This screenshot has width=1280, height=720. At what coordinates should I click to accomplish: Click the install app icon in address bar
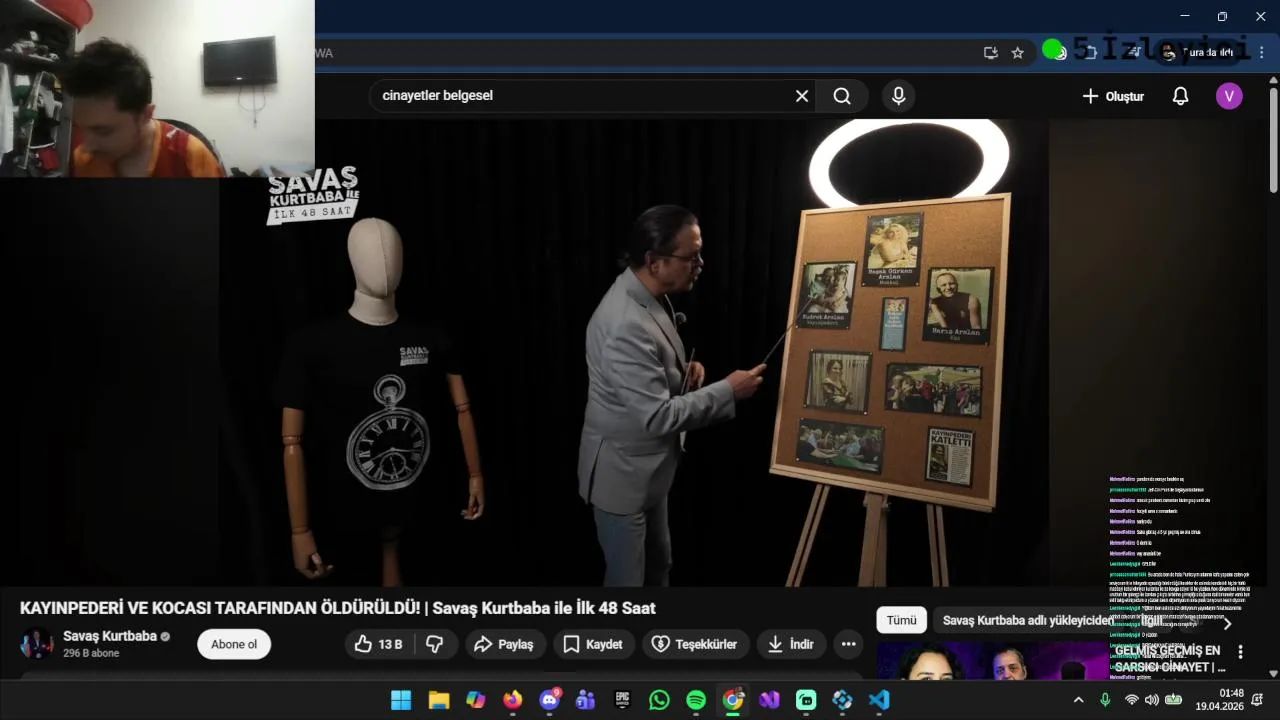point(991,53)
